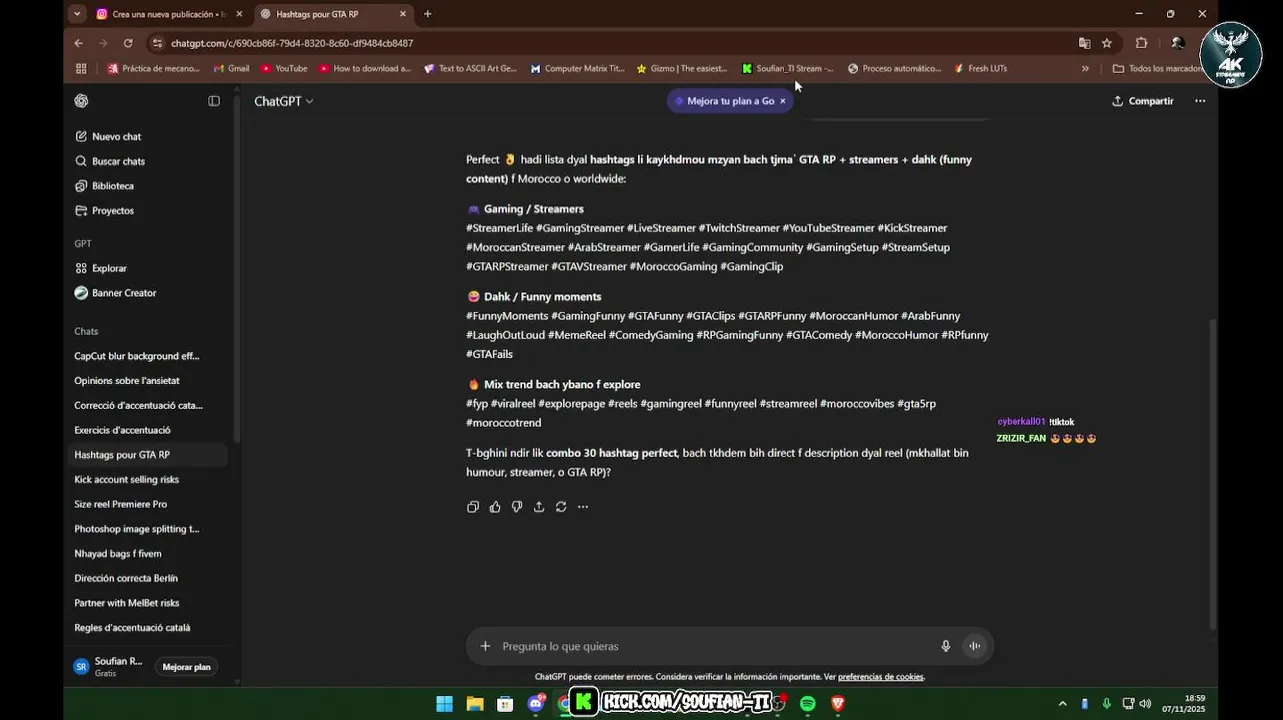Give the response a thumbs up
1283x720 pixels.
tap(495, 507)
